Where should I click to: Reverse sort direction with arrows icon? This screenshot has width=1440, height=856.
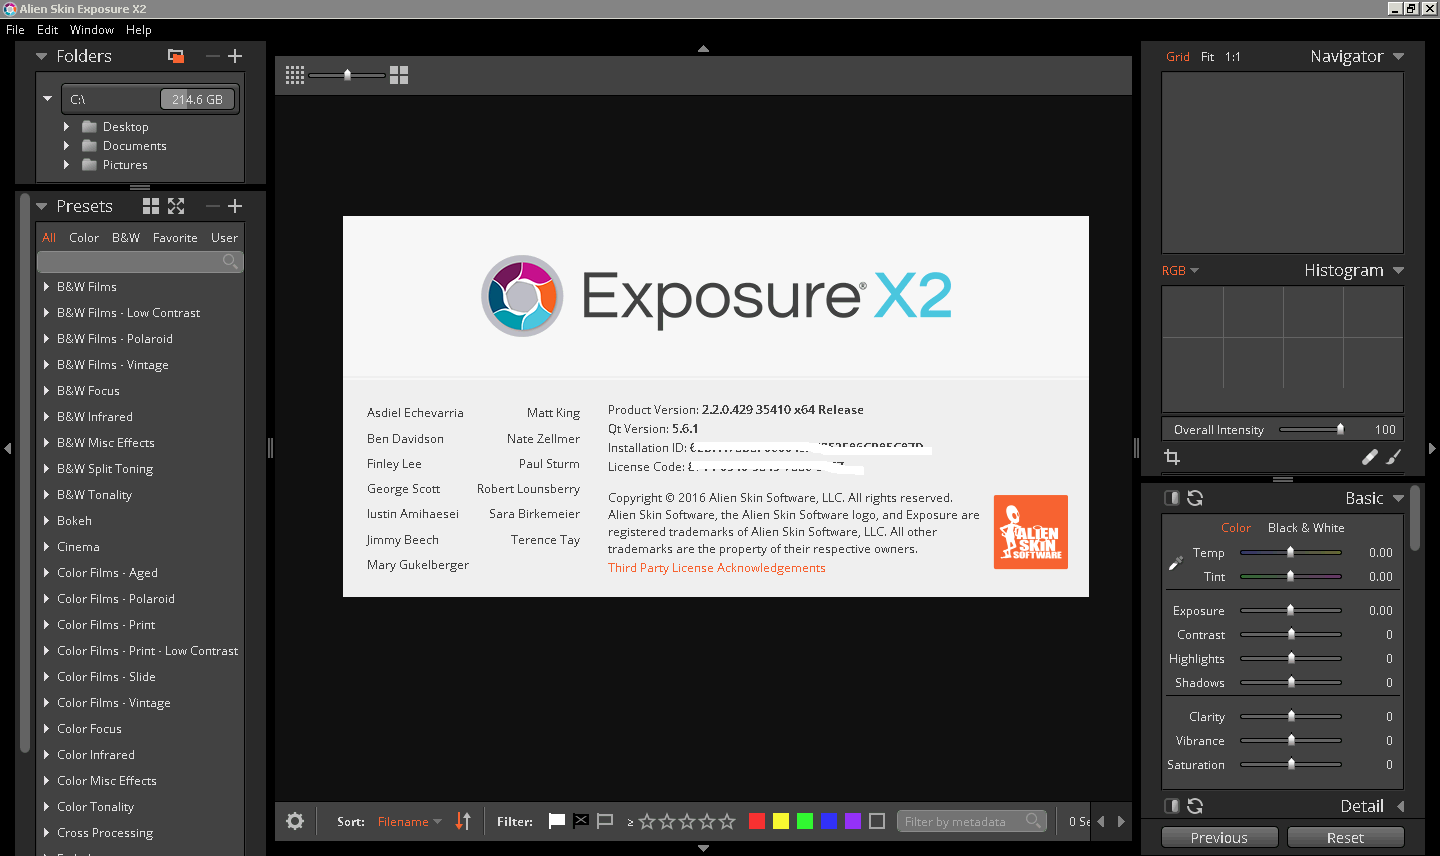pyautogui.click(x=463, y=821)
